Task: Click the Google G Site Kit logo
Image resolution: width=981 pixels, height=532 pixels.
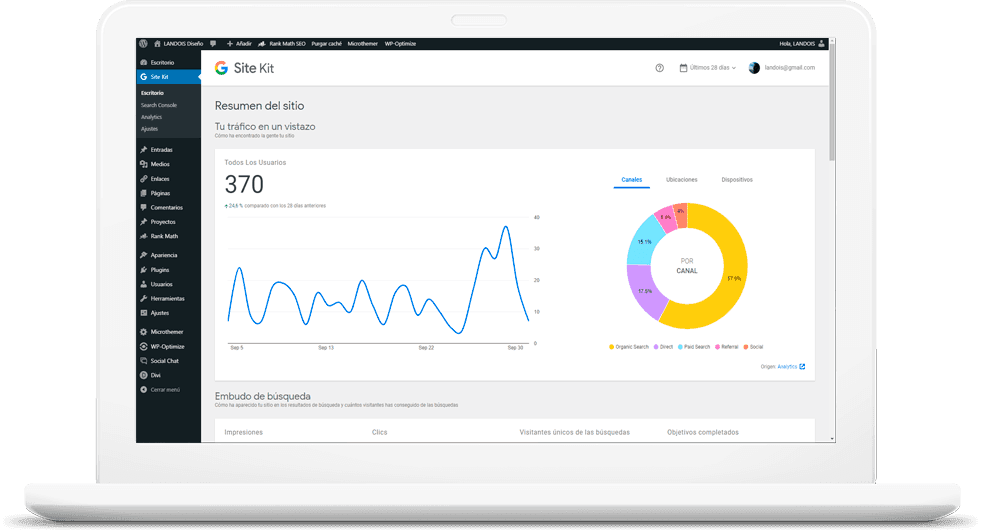Action: (x=221, y=68)
